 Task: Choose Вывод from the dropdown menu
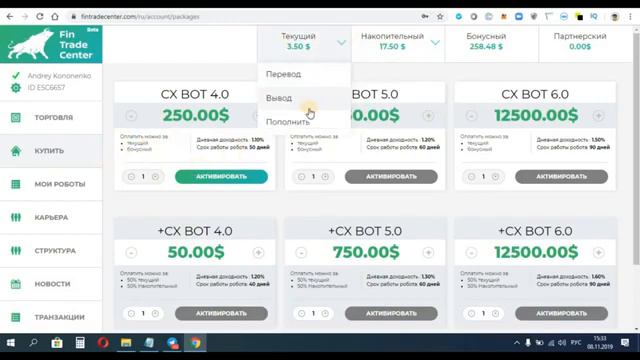[304, 98]
